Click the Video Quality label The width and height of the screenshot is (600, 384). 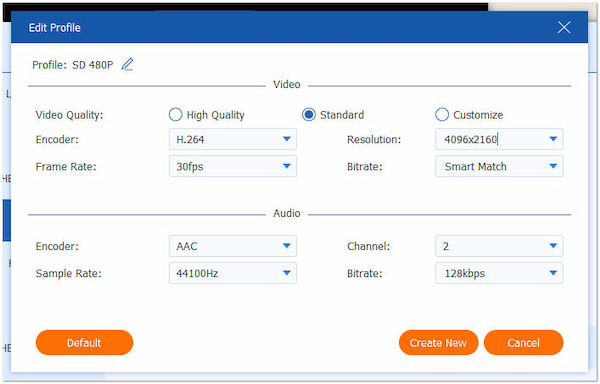69,115
